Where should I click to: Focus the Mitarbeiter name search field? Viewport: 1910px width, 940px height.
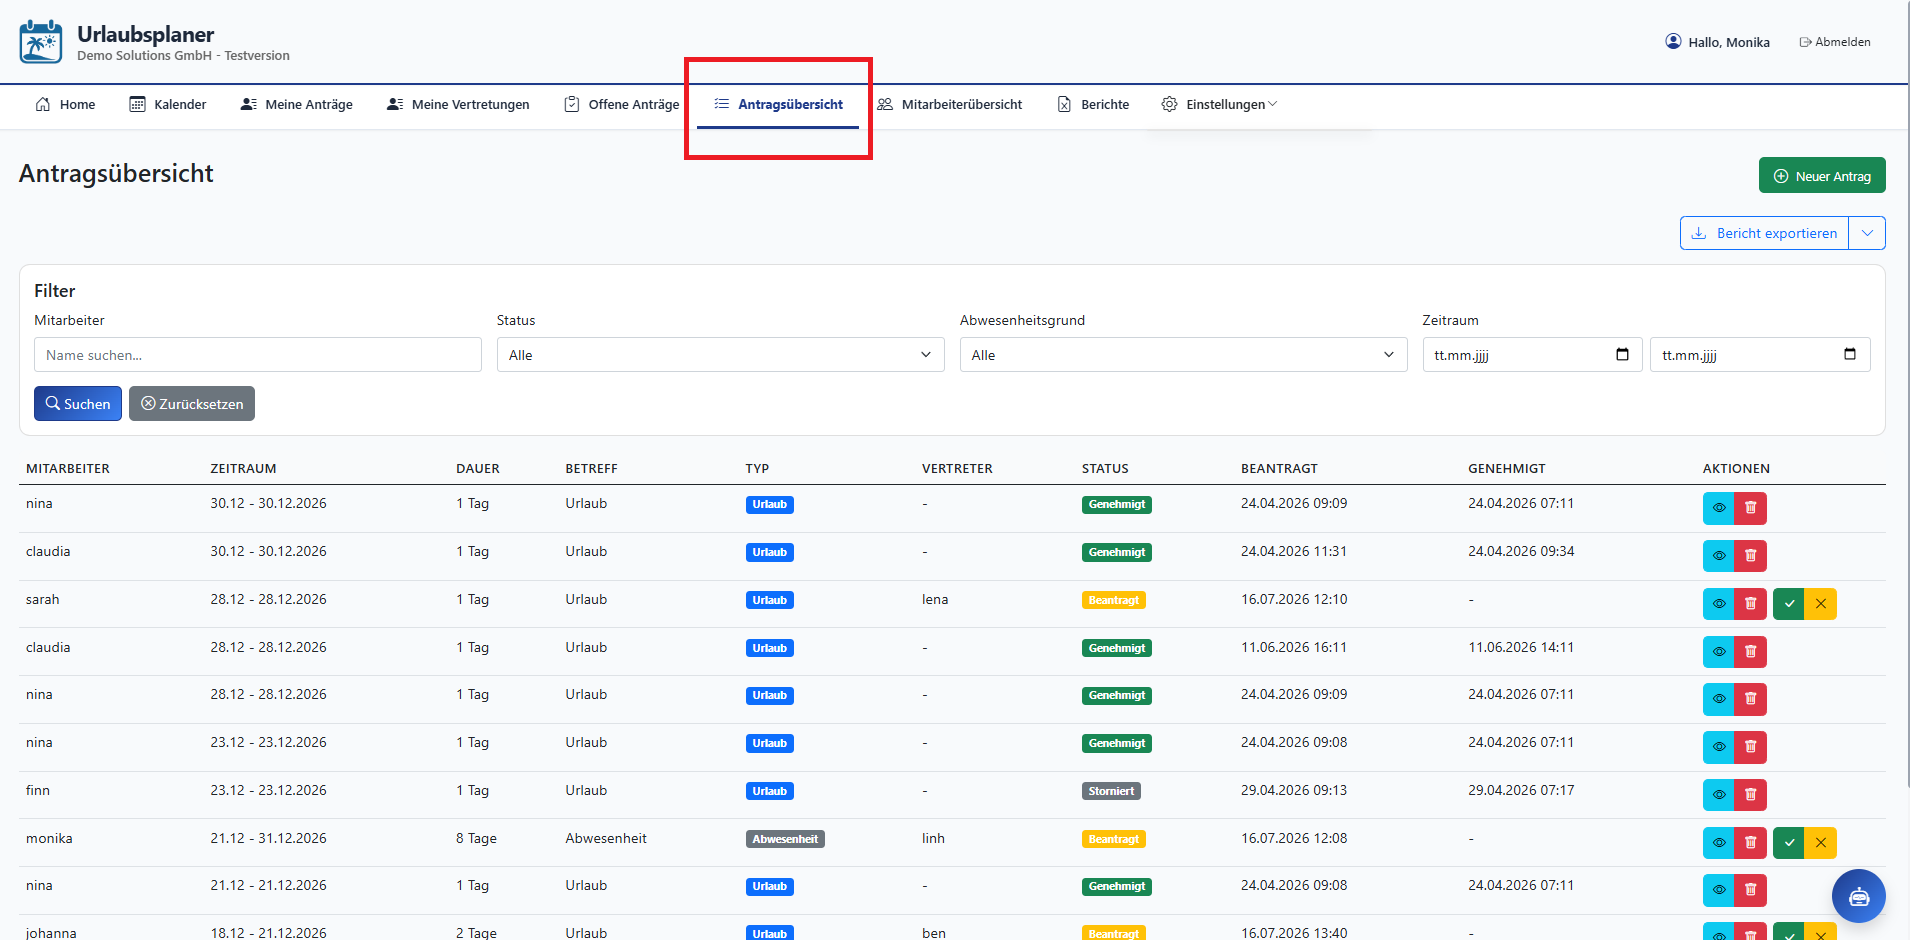[x=258, y=355]
